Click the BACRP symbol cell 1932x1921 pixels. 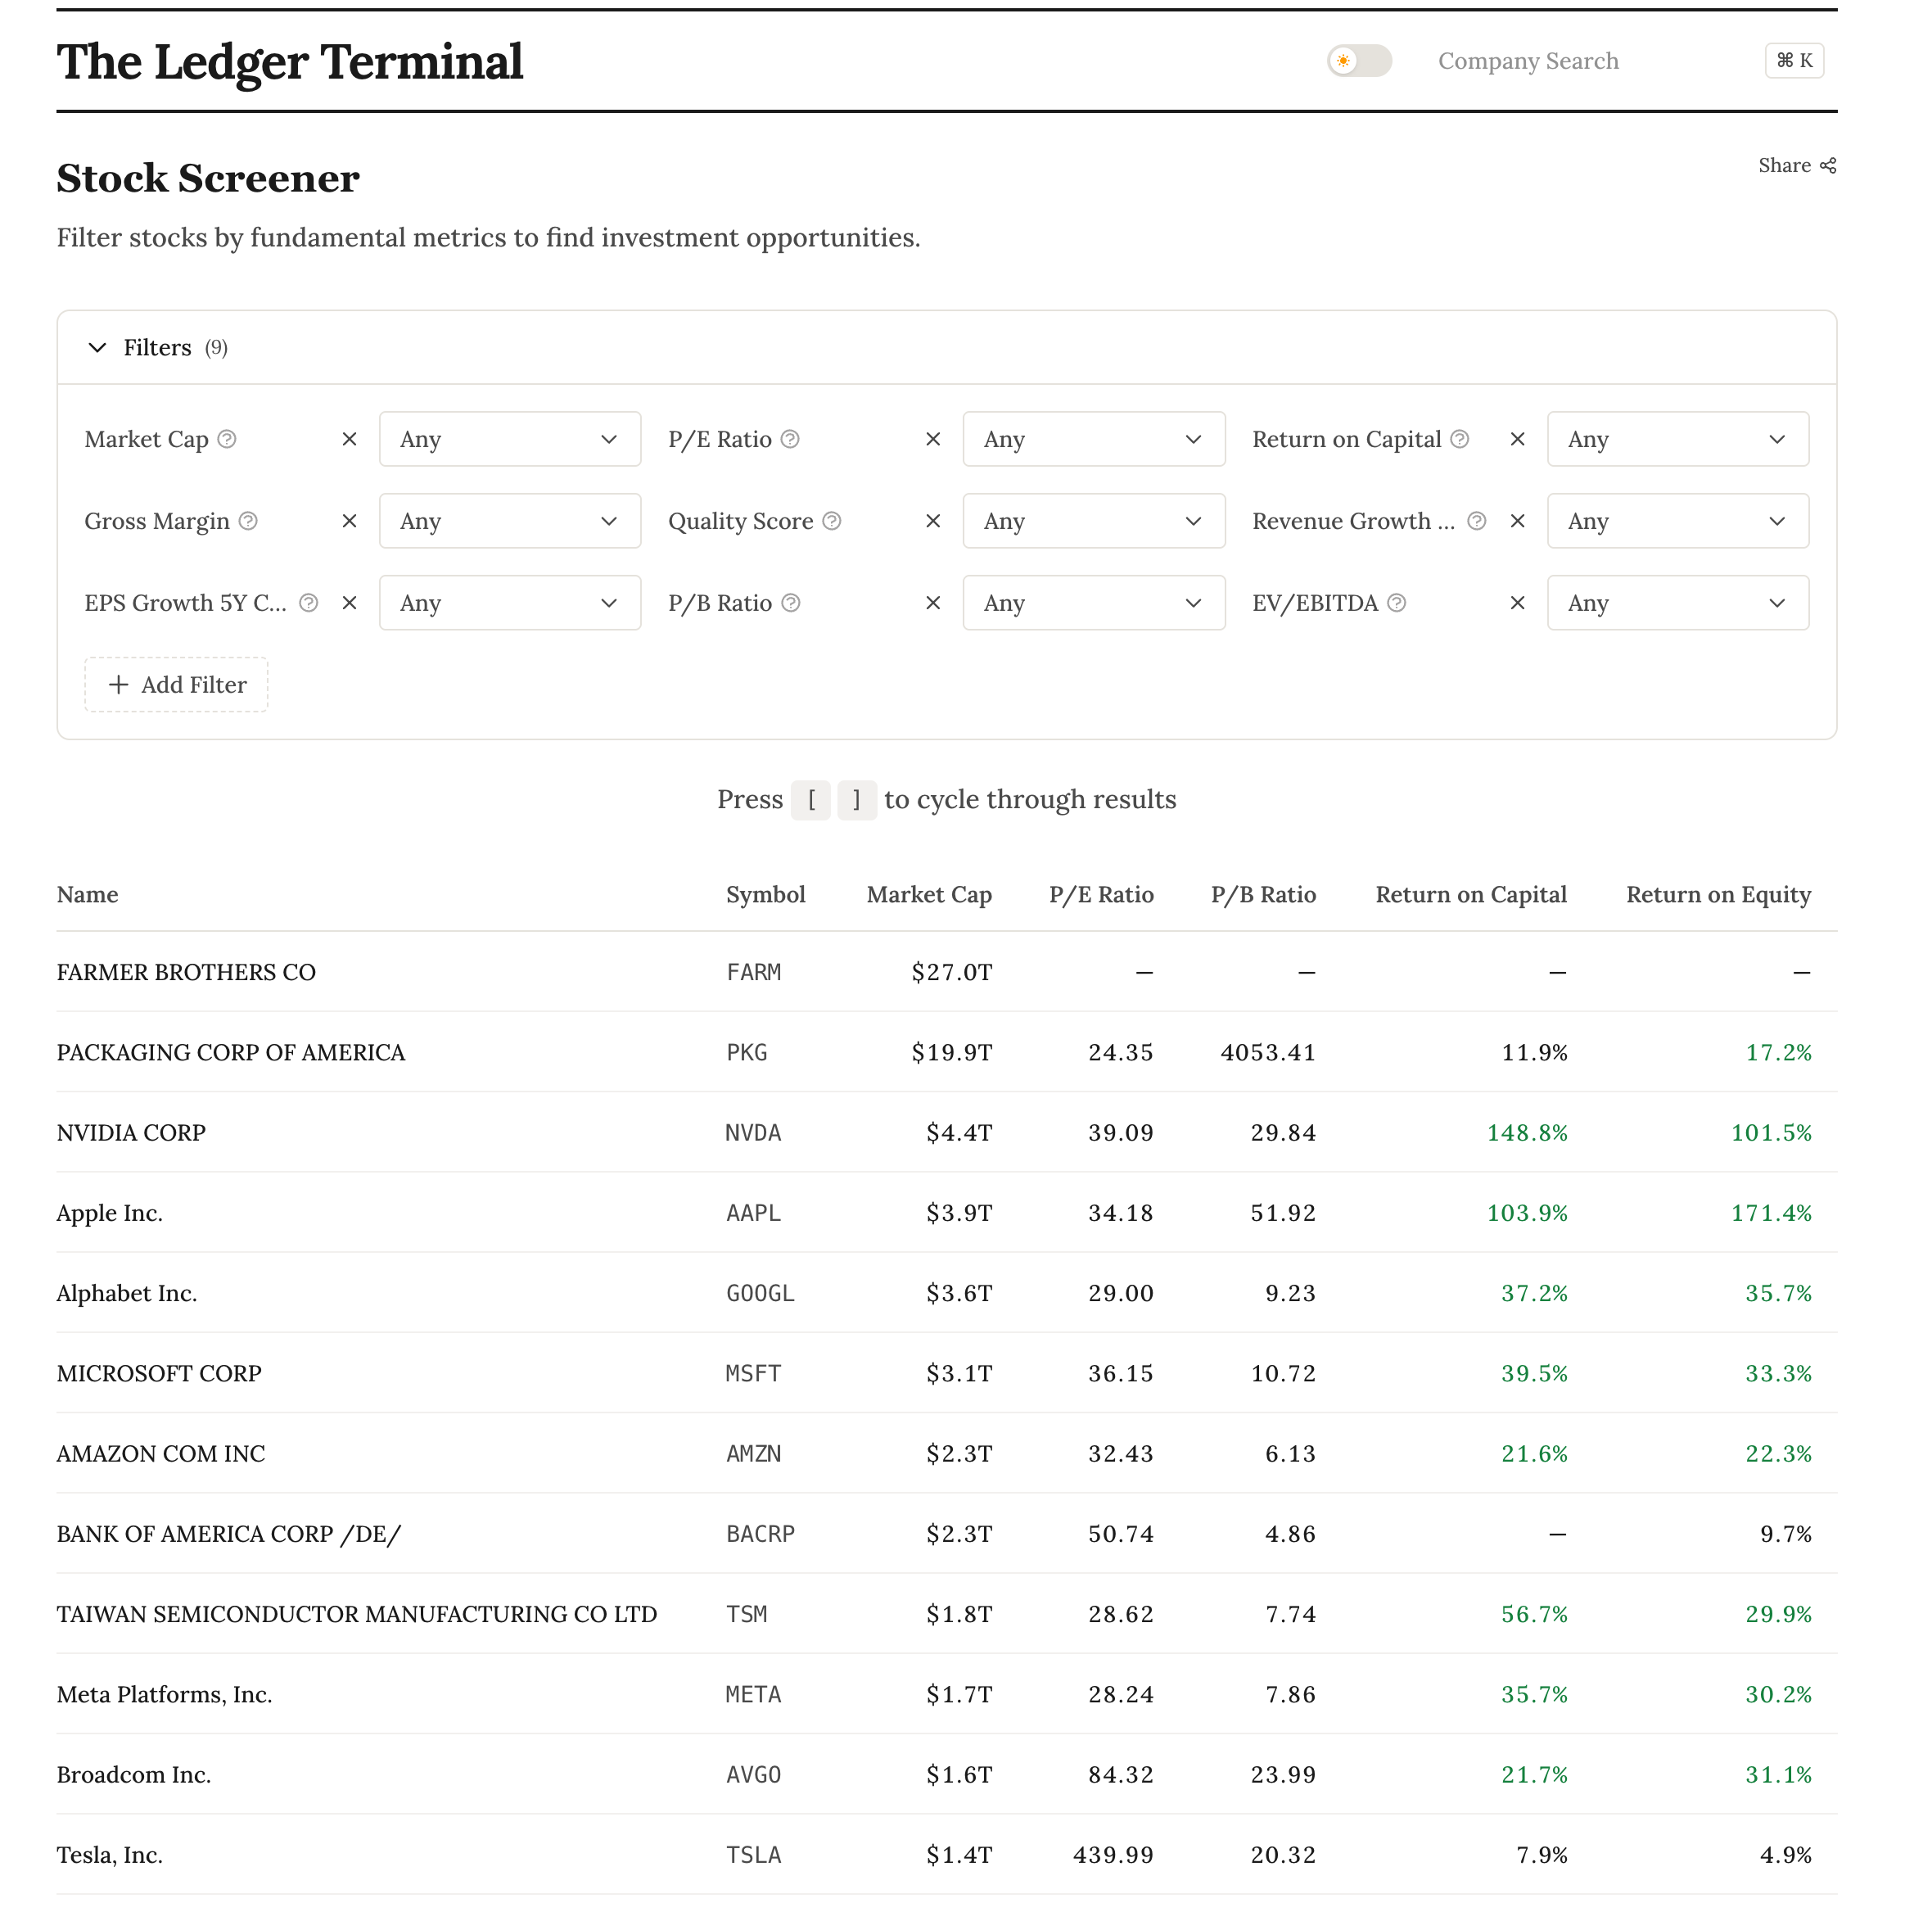tap(760, 1534)
